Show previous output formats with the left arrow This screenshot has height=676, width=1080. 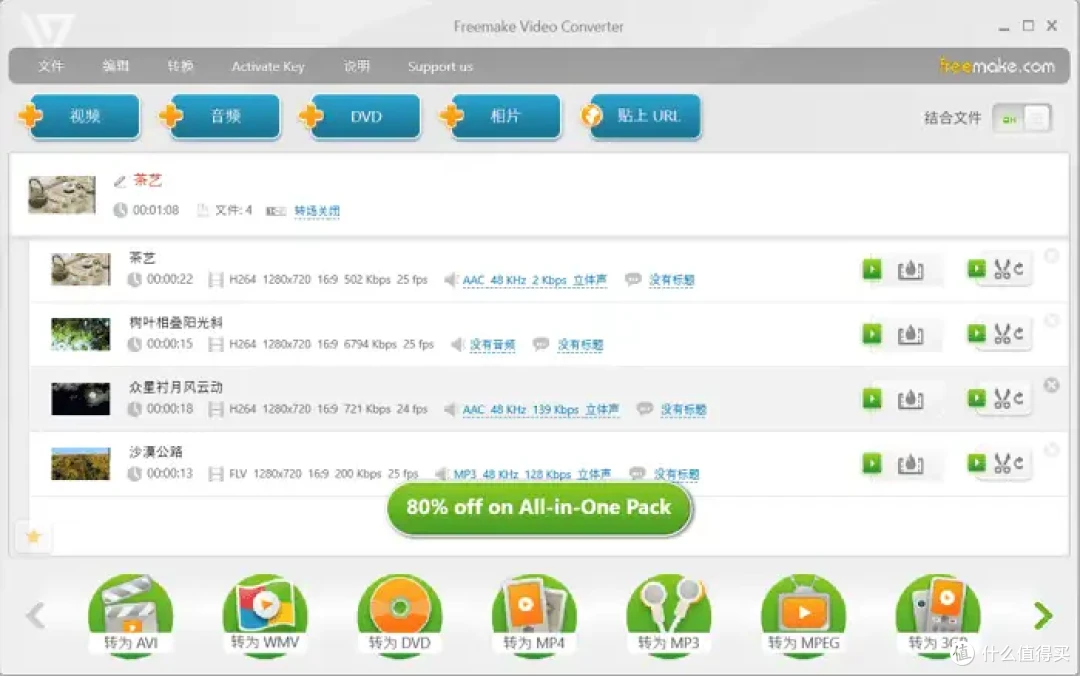36,615
